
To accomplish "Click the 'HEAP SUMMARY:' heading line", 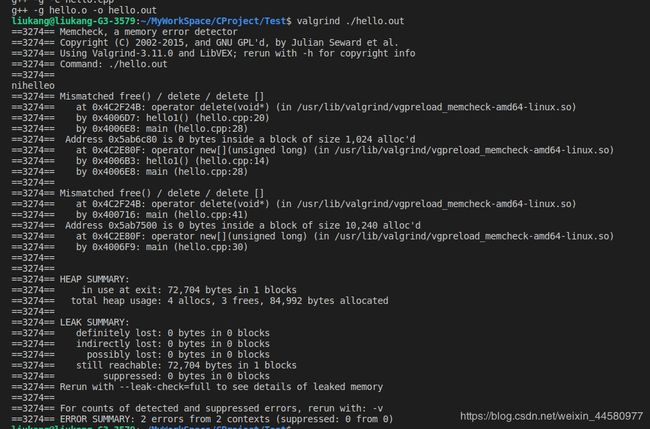I will click(70, 279).
